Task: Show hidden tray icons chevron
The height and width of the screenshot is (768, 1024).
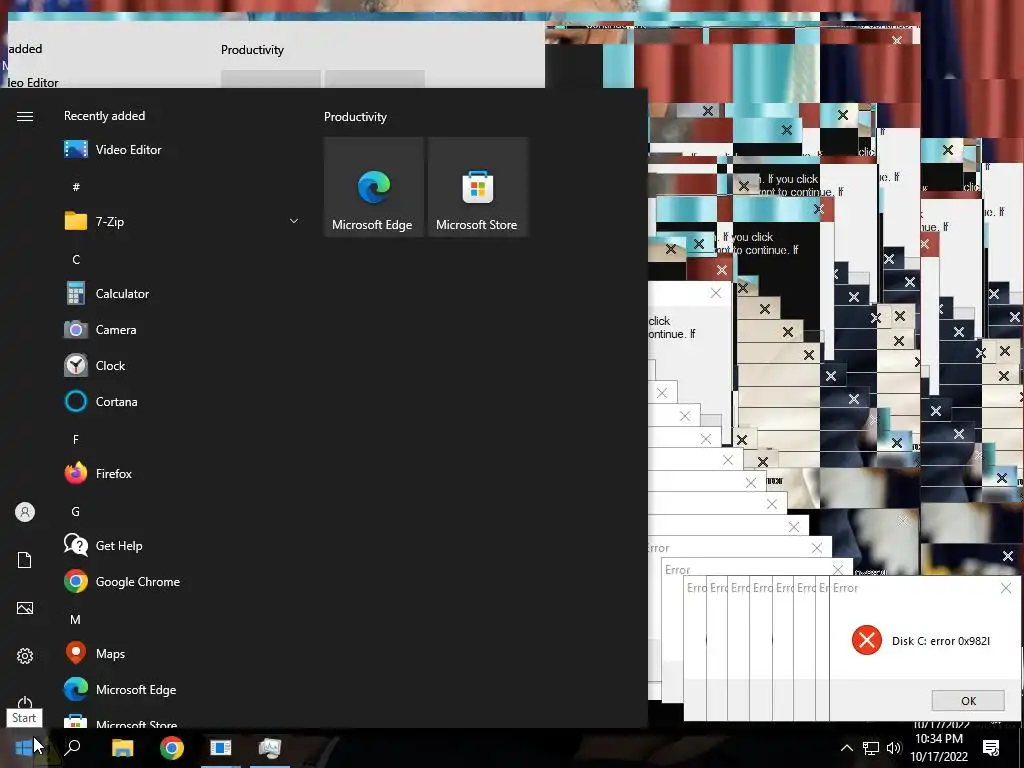Action: click(846, 748)
